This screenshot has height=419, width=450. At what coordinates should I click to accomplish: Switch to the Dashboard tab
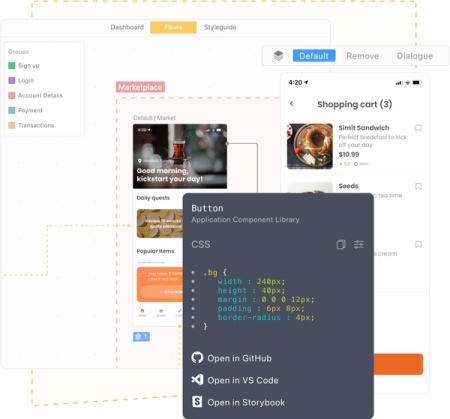(x=127, y=27)
